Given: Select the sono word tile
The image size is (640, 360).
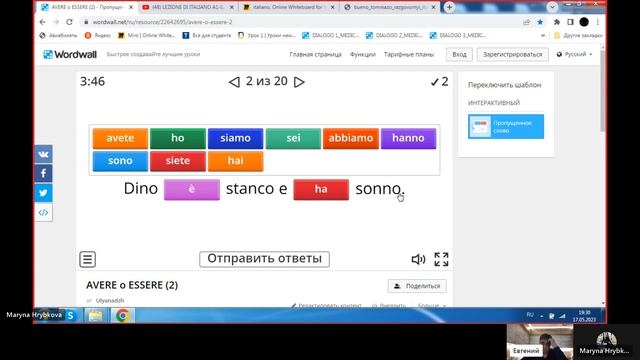Looking at the screenshot, I should pos(120,161).
